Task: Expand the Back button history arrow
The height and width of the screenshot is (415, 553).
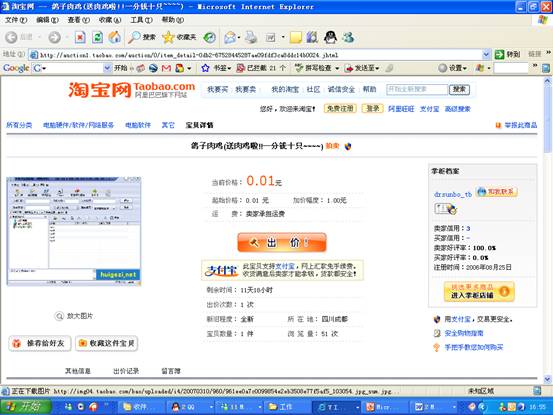Action: click(x=40, y=37)
